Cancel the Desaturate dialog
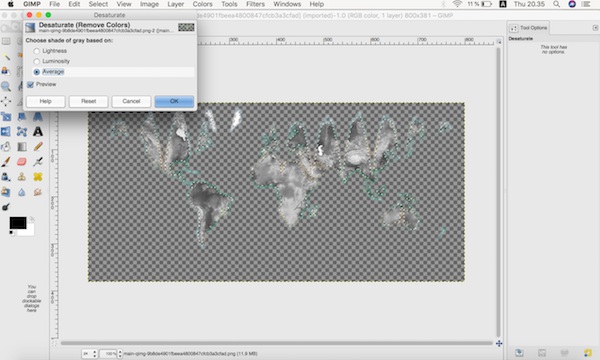 click(131, 101)
